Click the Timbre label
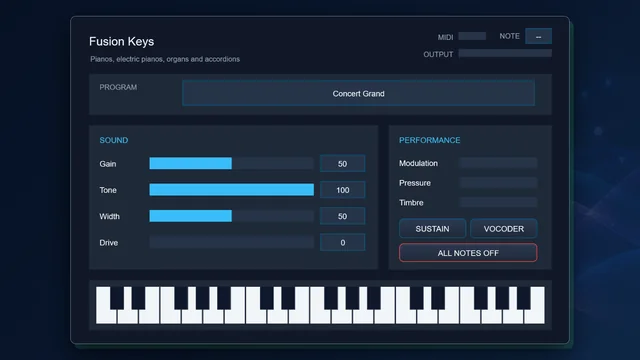This screenshot has height=360, width=640. click(411, 202)
